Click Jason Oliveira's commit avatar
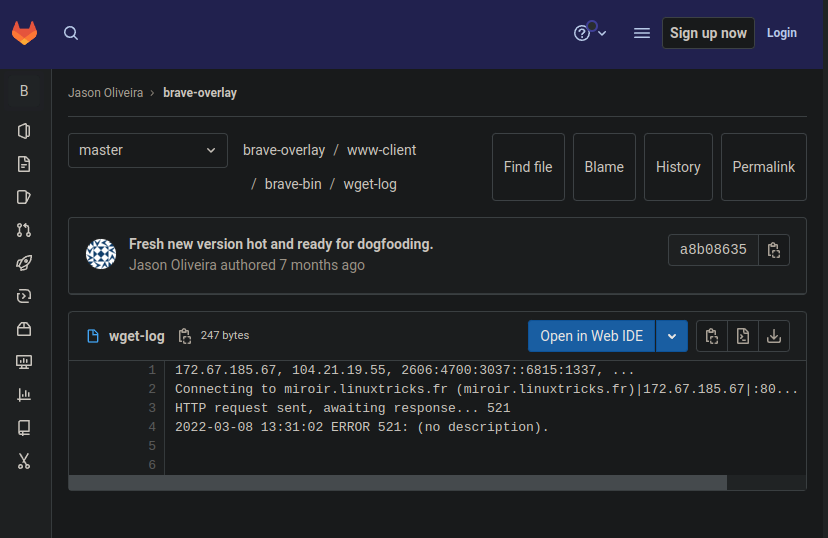 point(101,254)
